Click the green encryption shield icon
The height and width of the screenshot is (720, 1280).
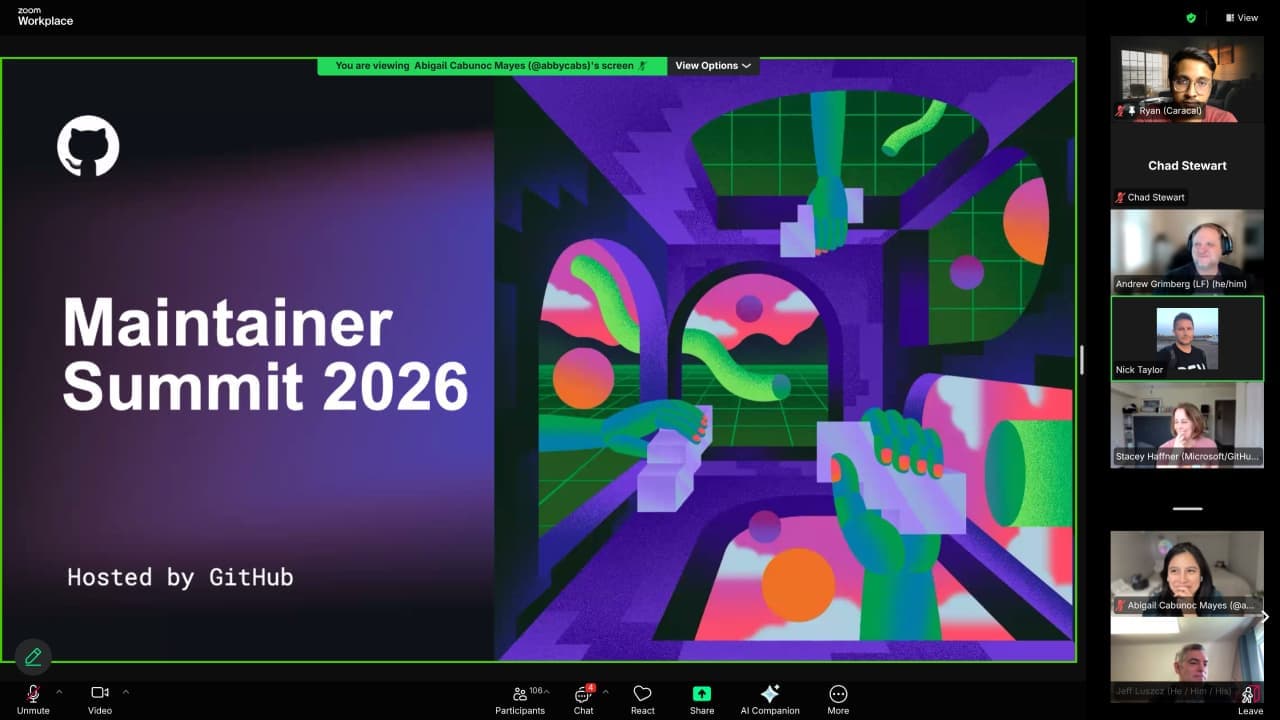pyautogui.click(x=1191, y=18)
